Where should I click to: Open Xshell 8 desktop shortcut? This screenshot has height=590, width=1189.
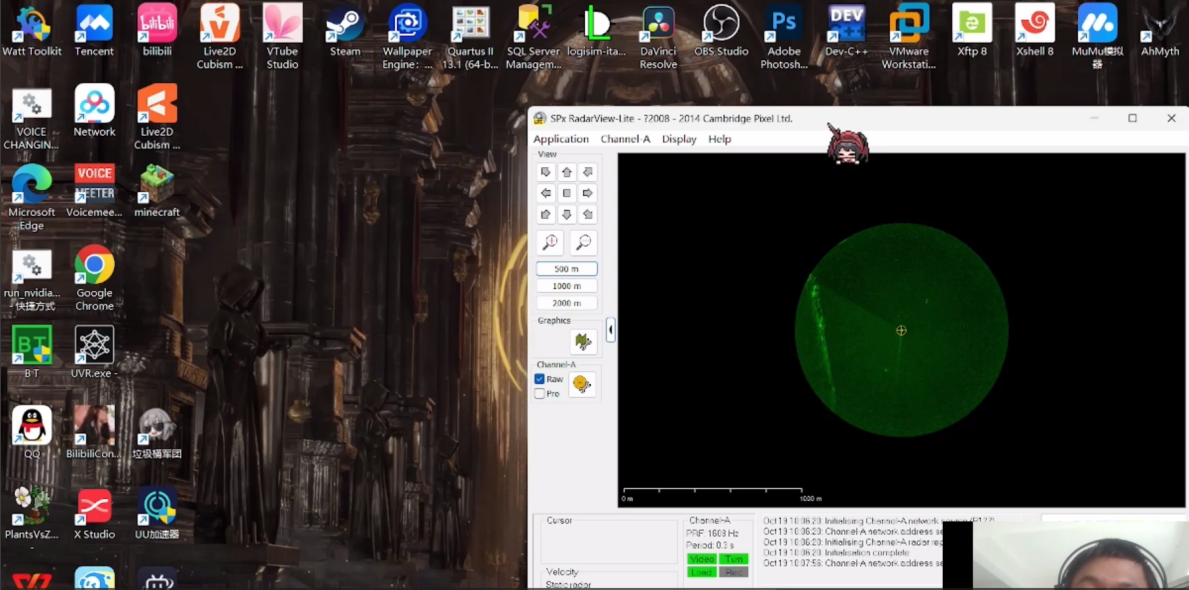1035,30
